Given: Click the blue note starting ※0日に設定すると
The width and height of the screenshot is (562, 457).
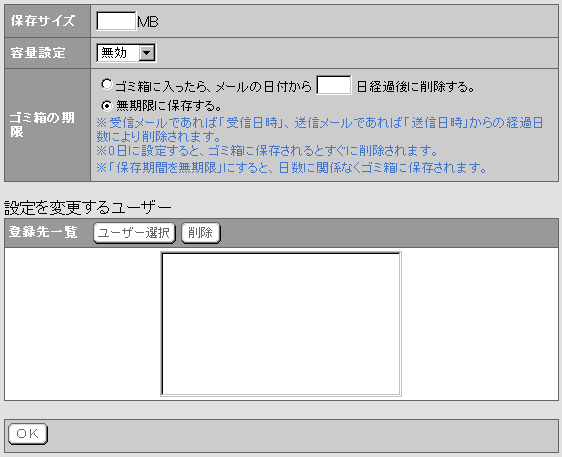Looking at the screenshot, I should click(267, 151).
